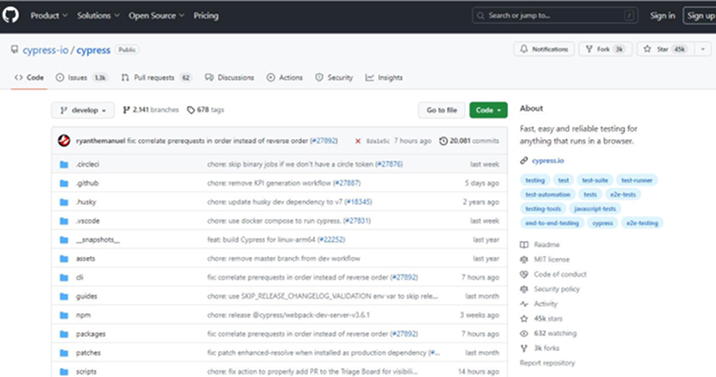Open the patches folder
716x377 pixels.
coord(88,353)
